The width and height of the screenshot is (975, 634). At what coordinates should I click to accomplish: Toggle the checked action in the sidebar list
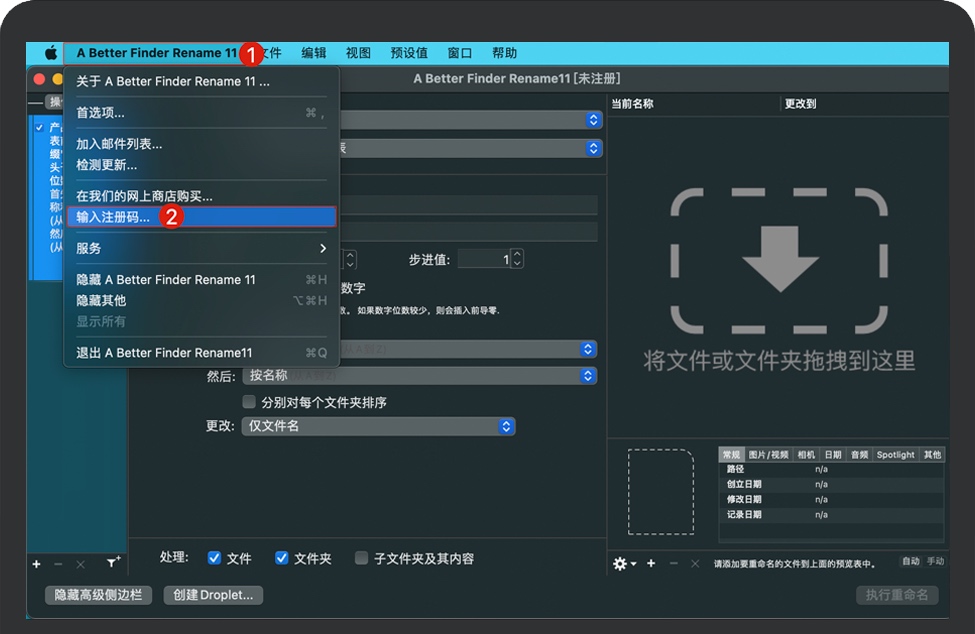[39, 127]
